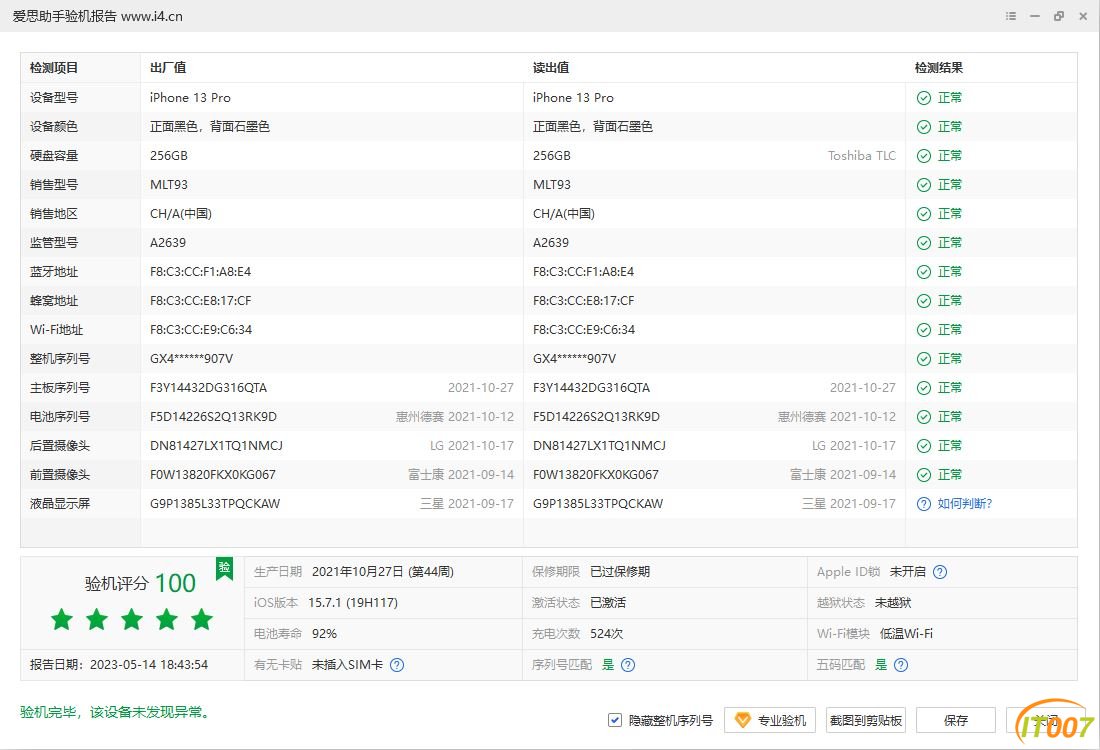The width and height of the screenshot is (1100, 750).
Task: Click the check icon in 前置摄像头 row
Action: pyautogui.click(x=924, y=475)
